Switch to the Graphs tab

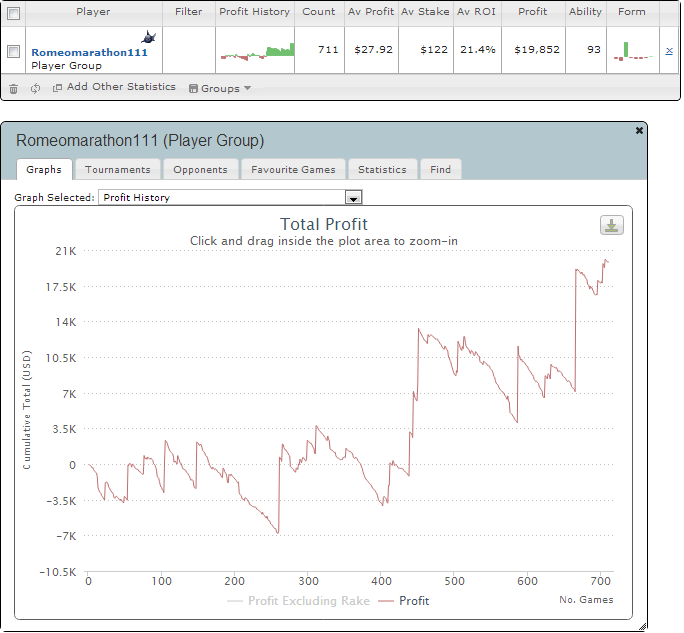click(x=44, y=169)
